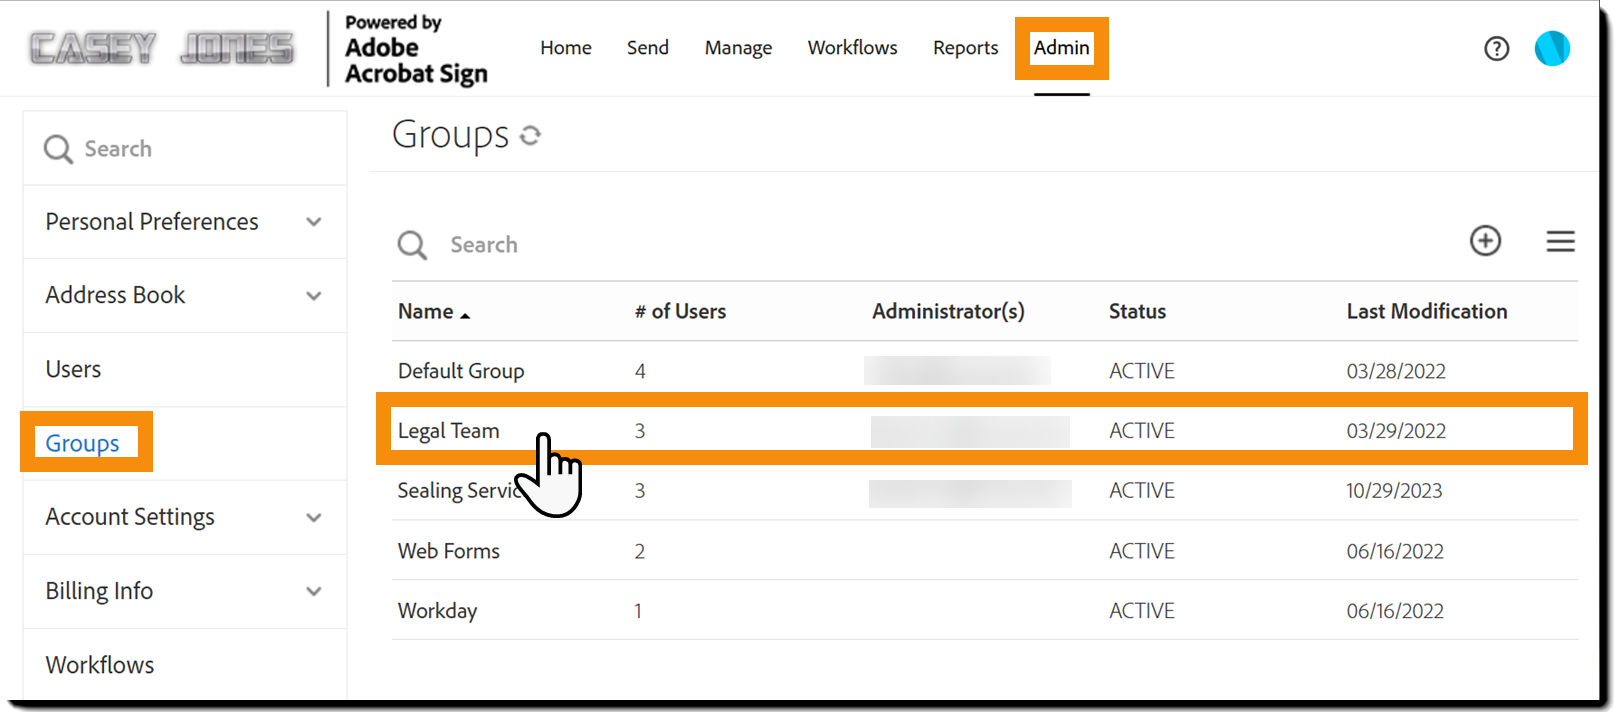Sort by Last Modification column header
This screenshot has height=712, width=1615.
click(1427, 311)
